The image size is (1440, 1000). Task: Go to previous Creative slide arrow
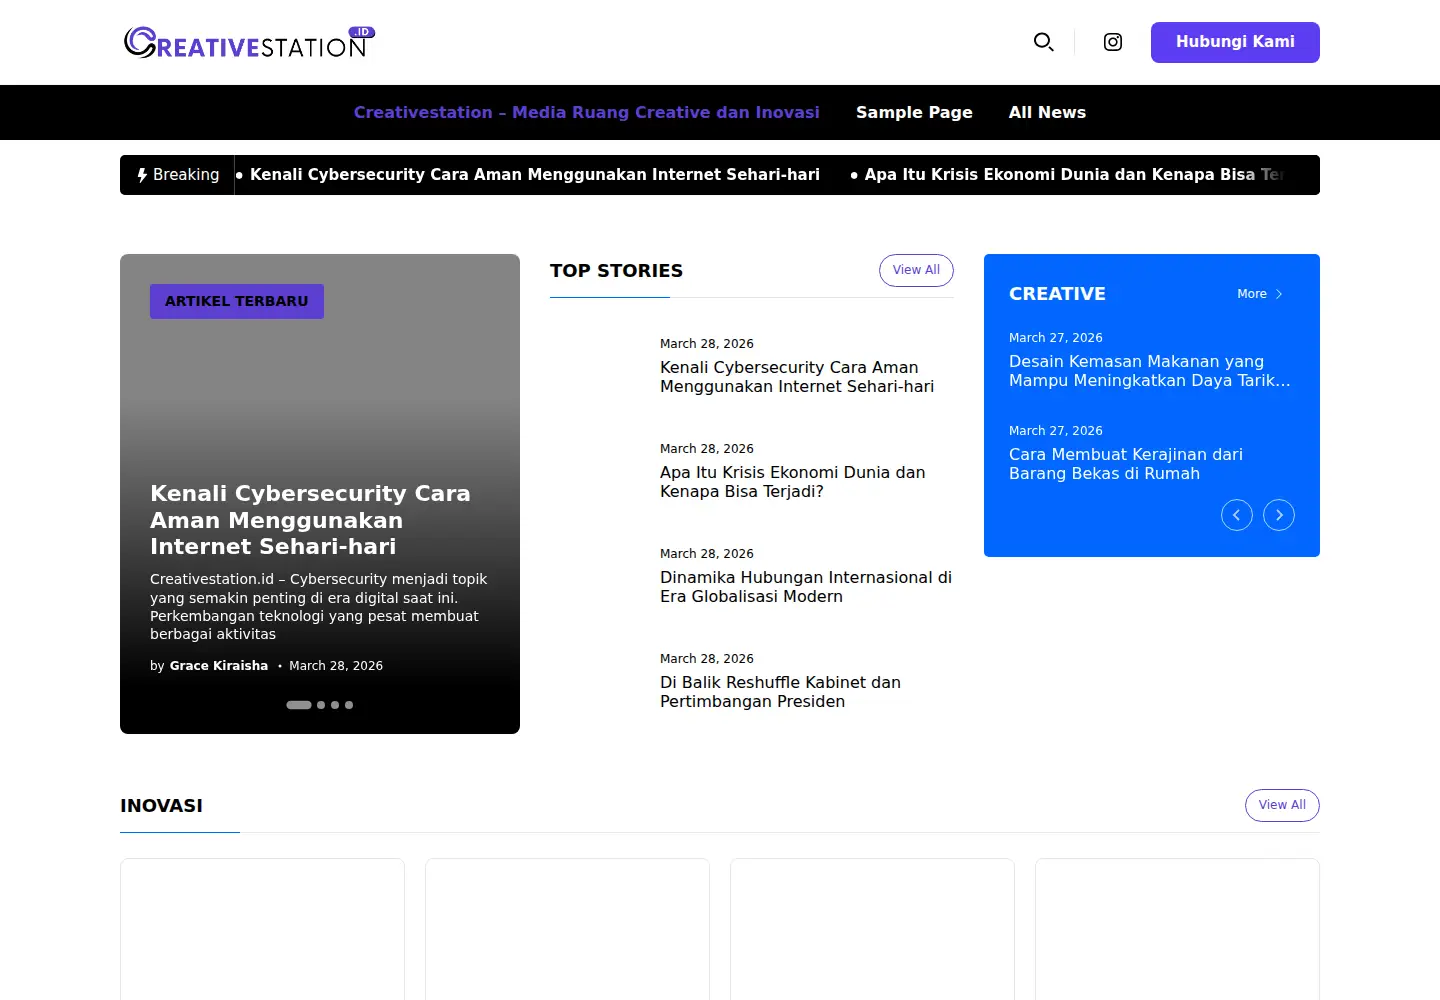1237,515
